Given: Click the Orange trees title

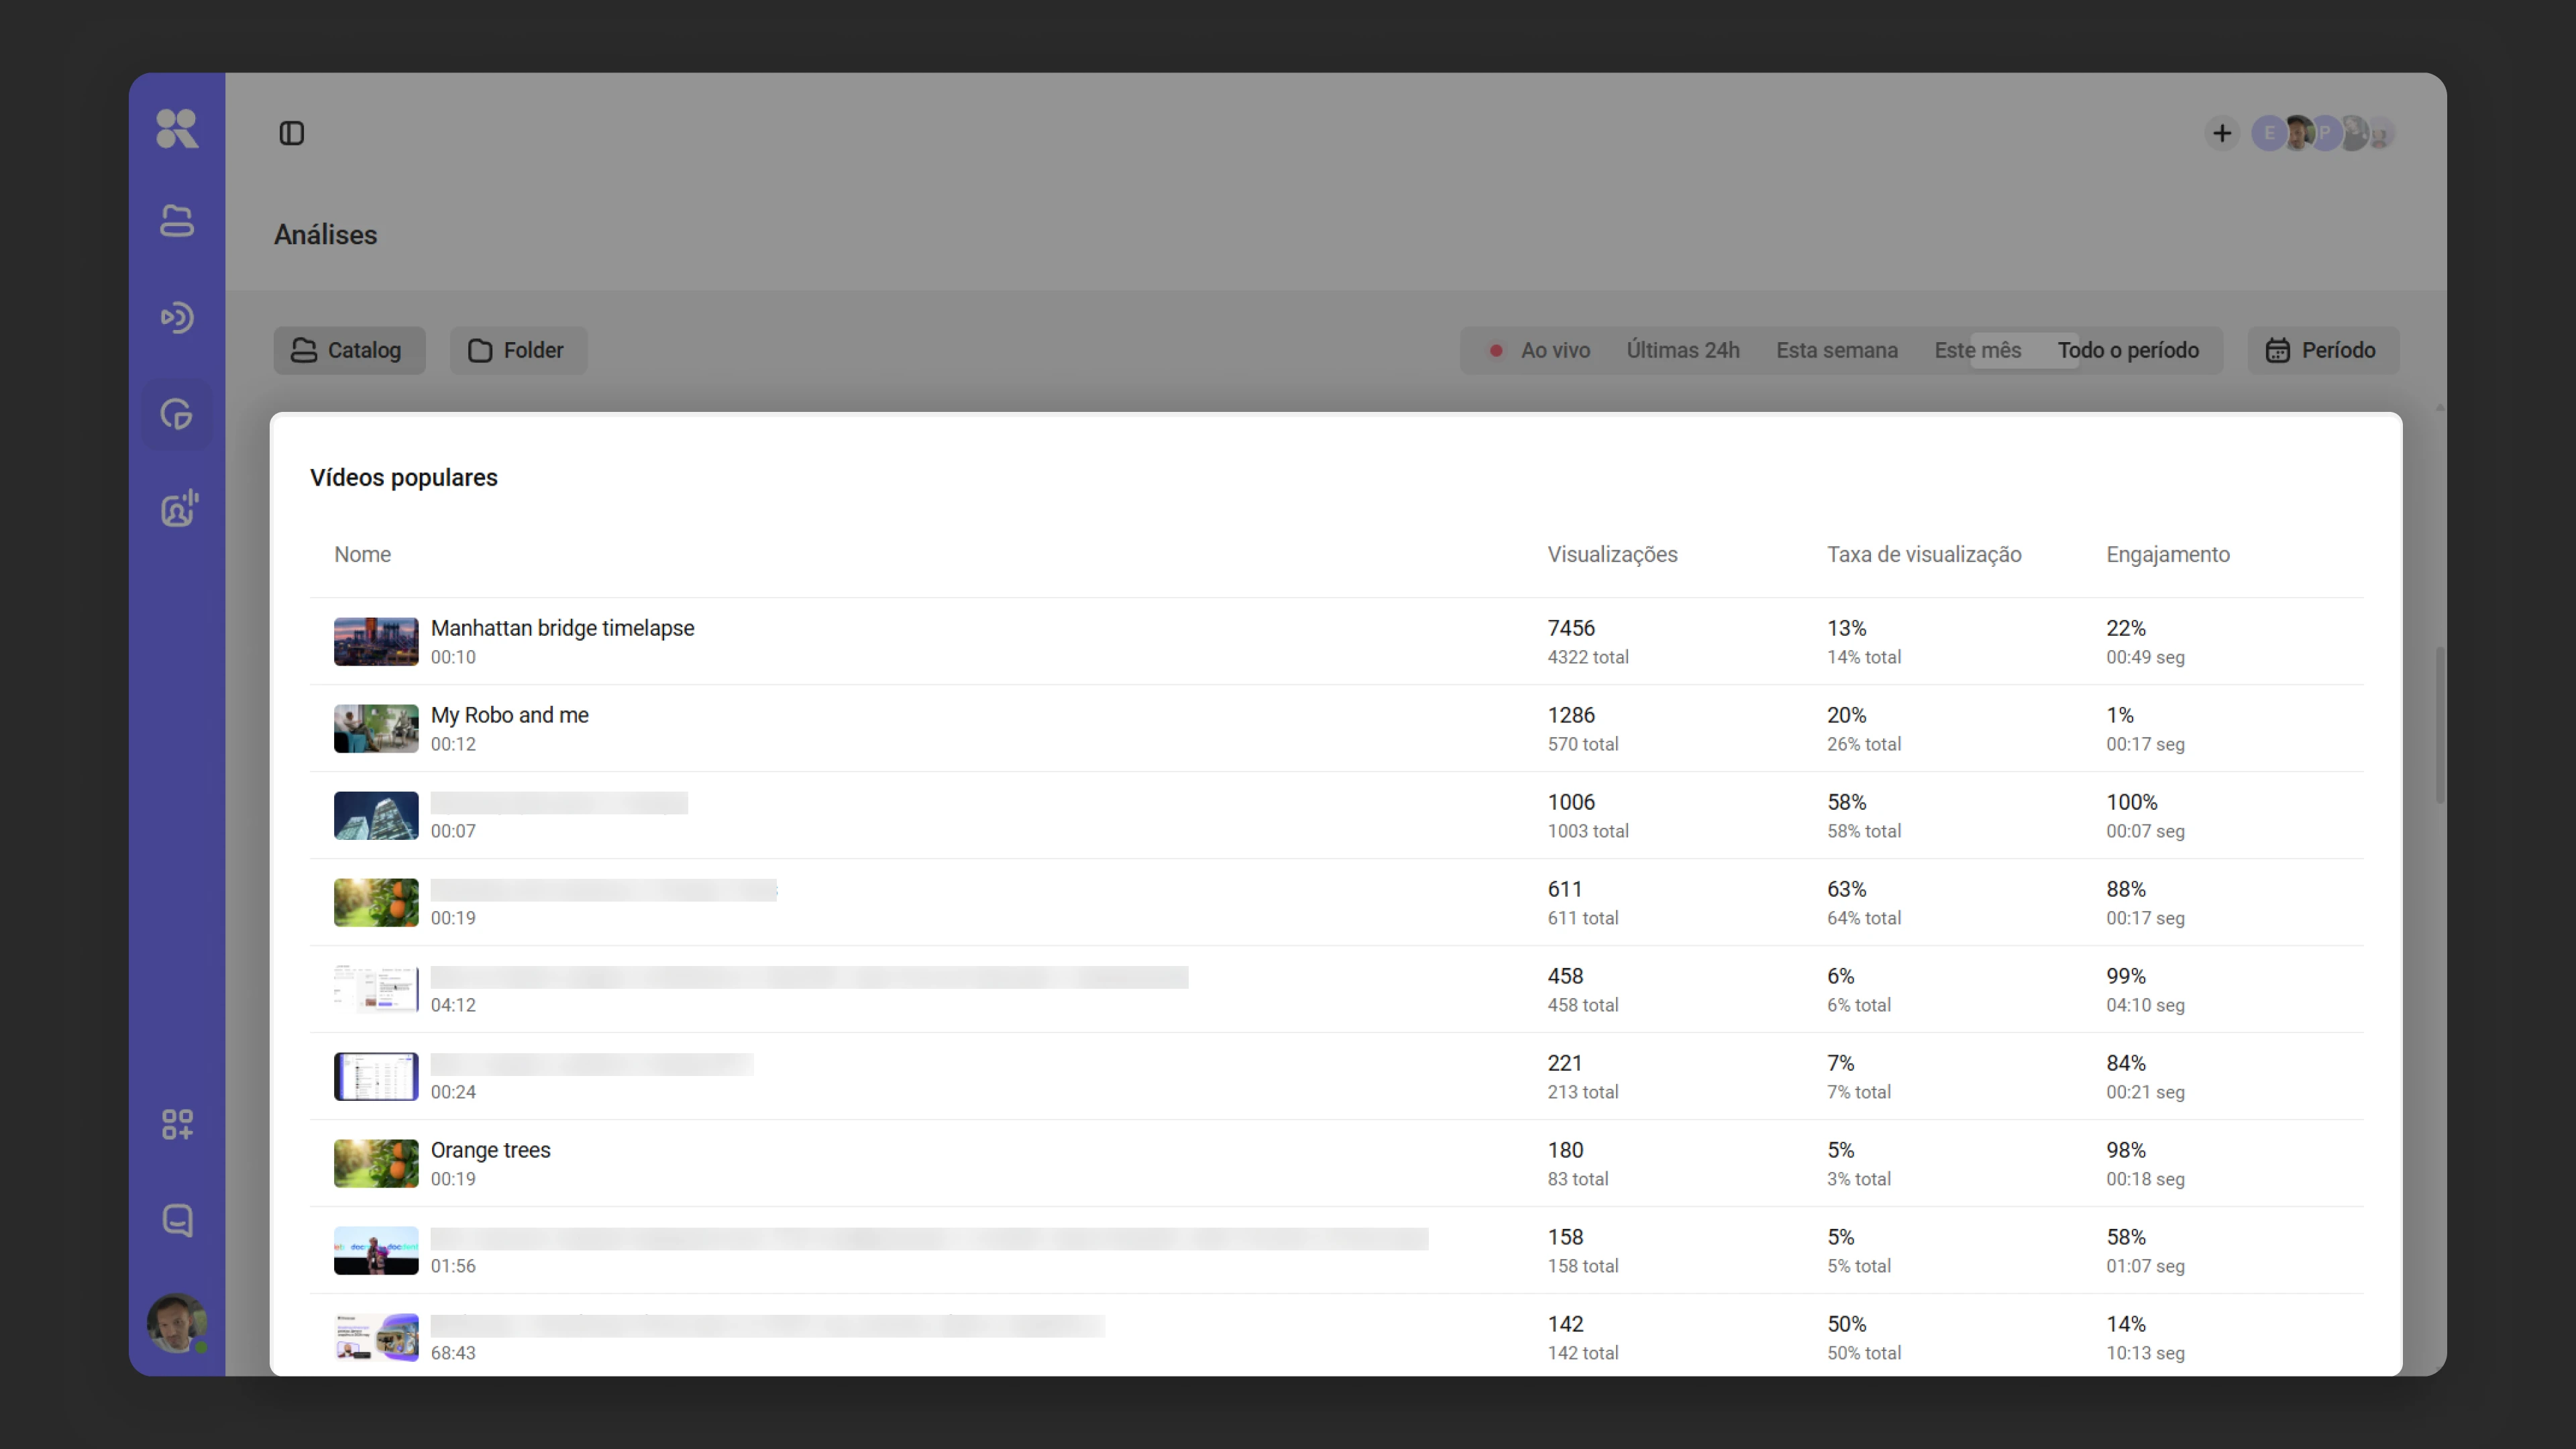Looking at the screenshot, I should [490, 1150].
